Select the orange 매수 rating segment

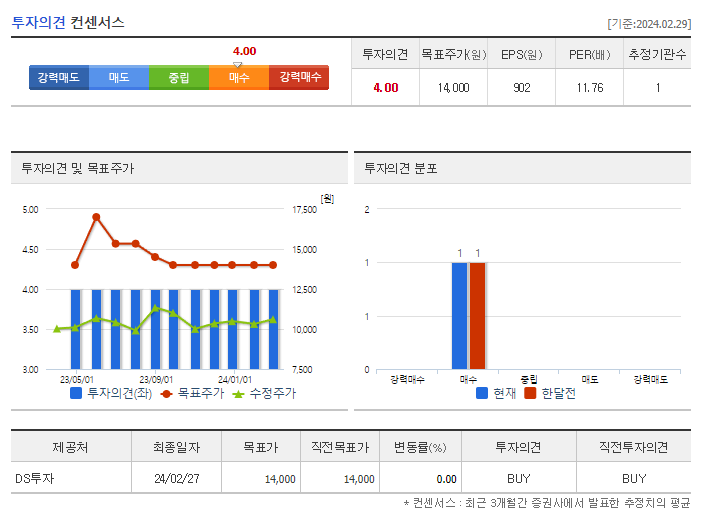point(239,77)
